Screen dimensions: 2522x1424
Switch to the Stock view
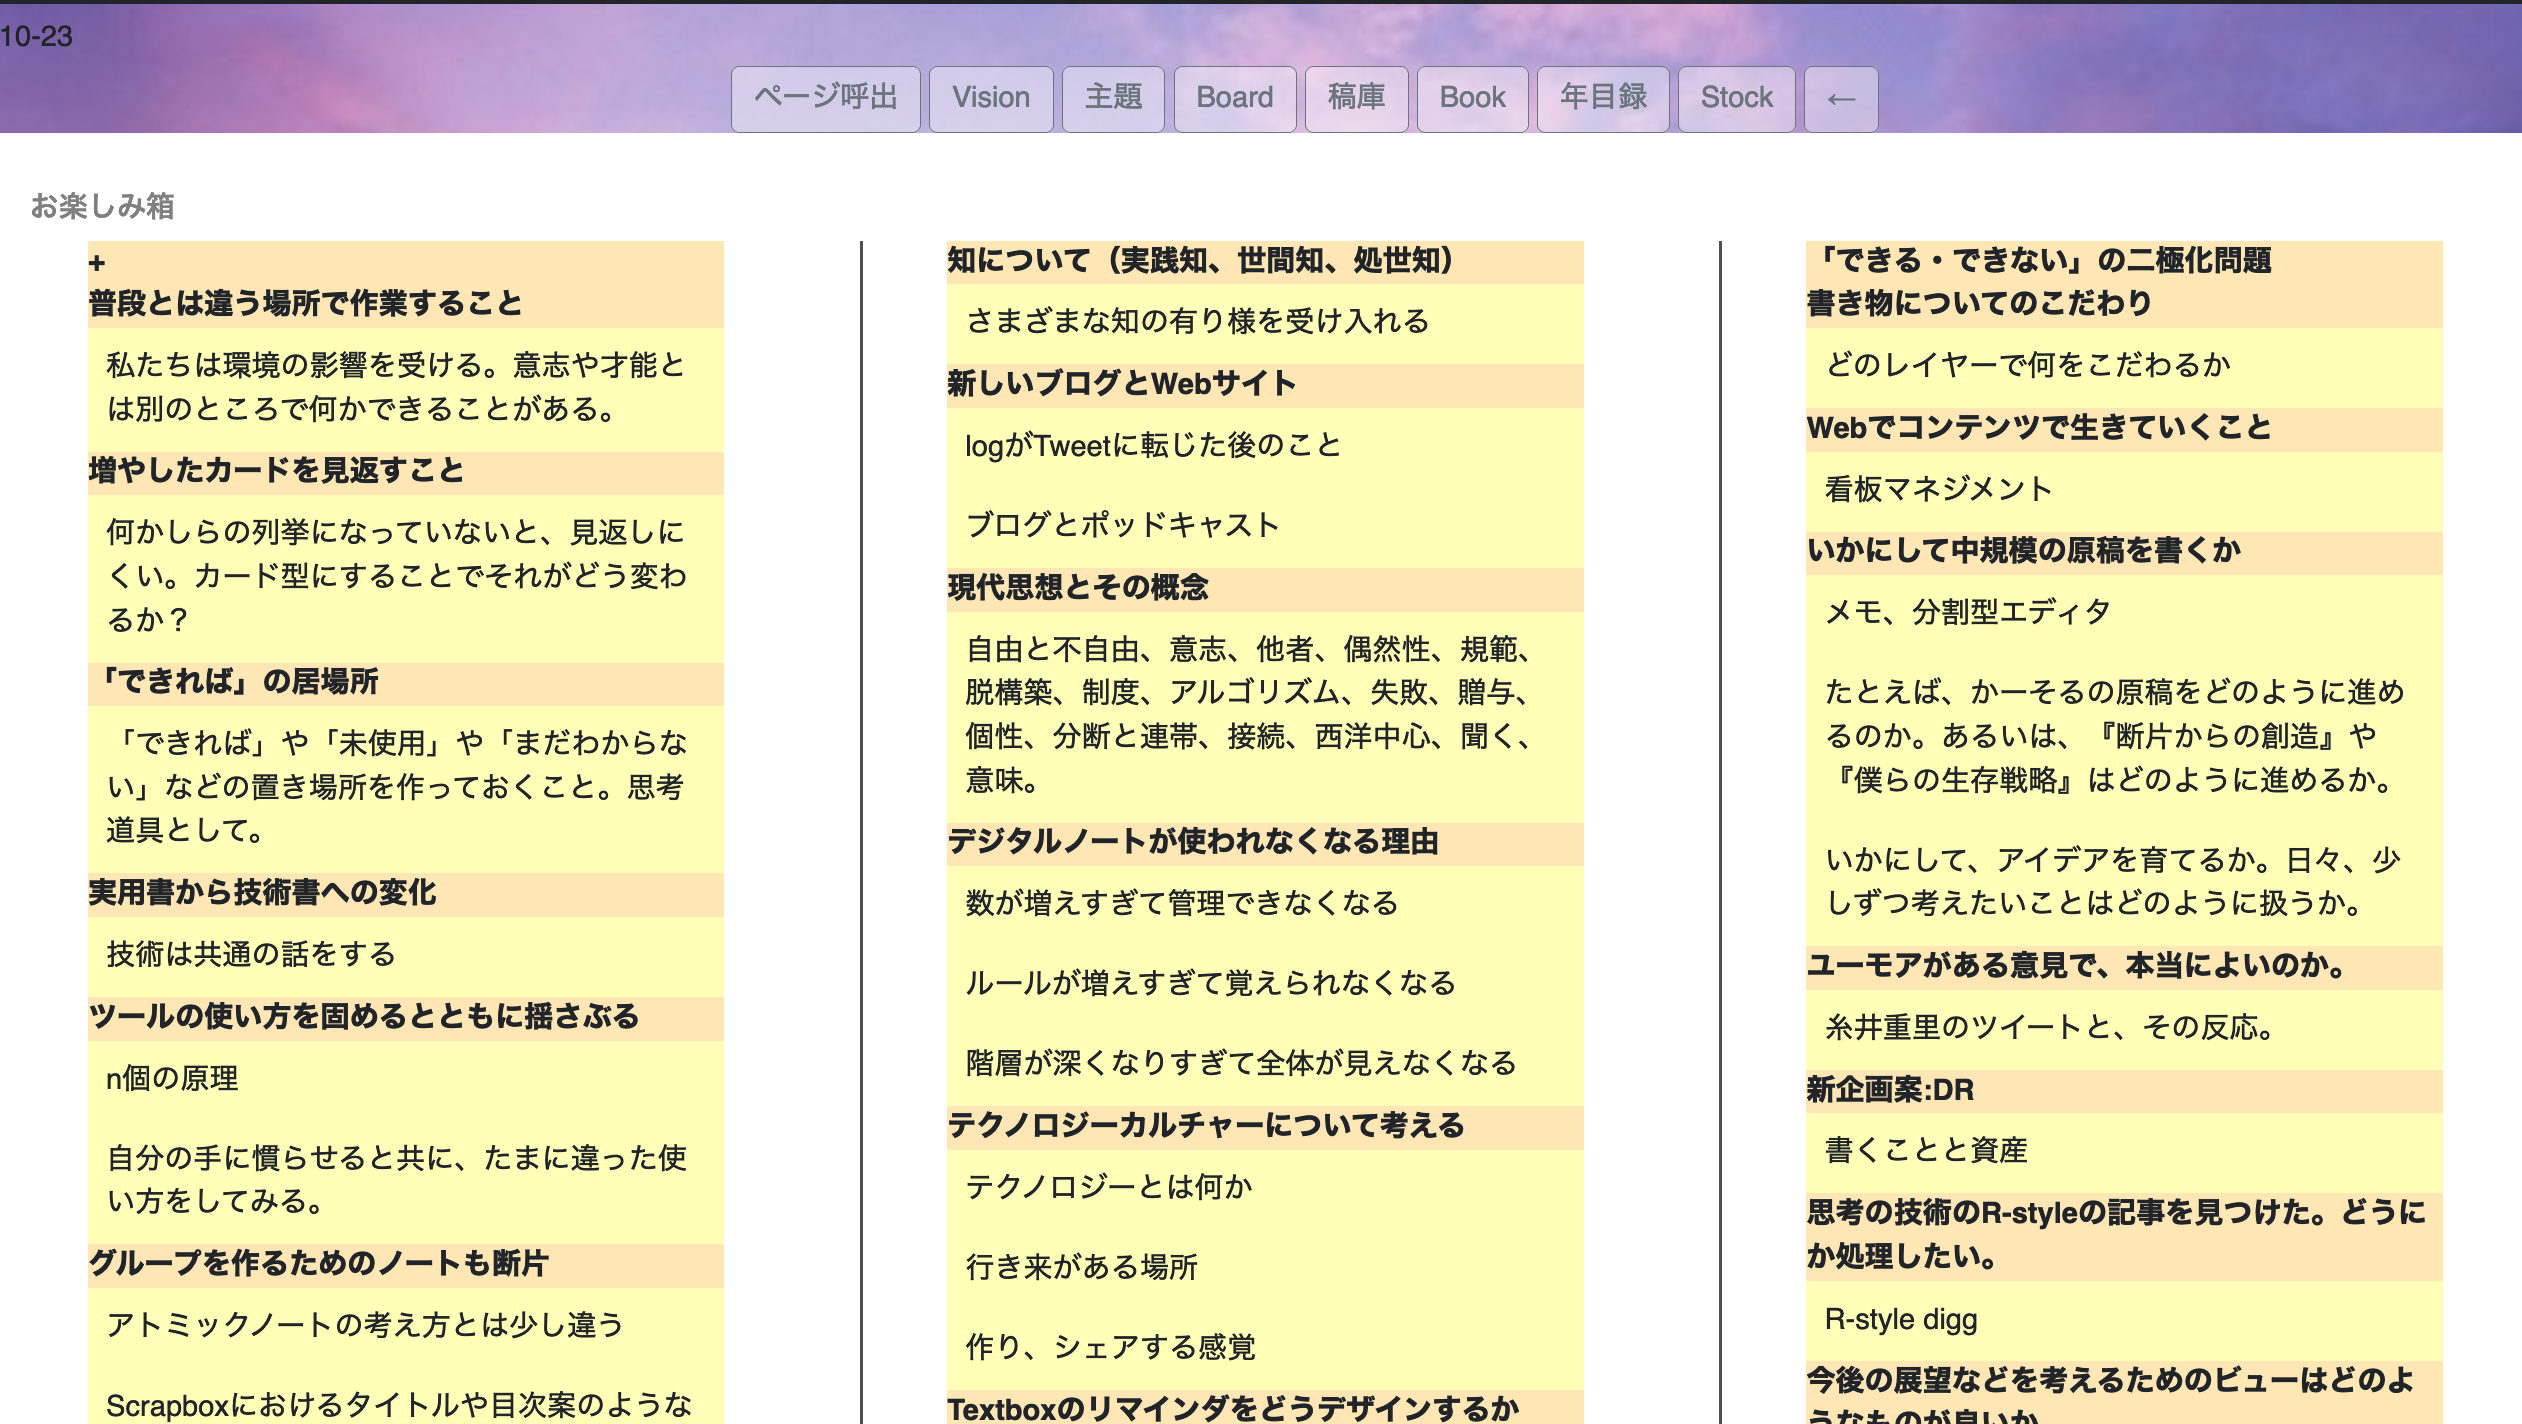coord(1736,98)
